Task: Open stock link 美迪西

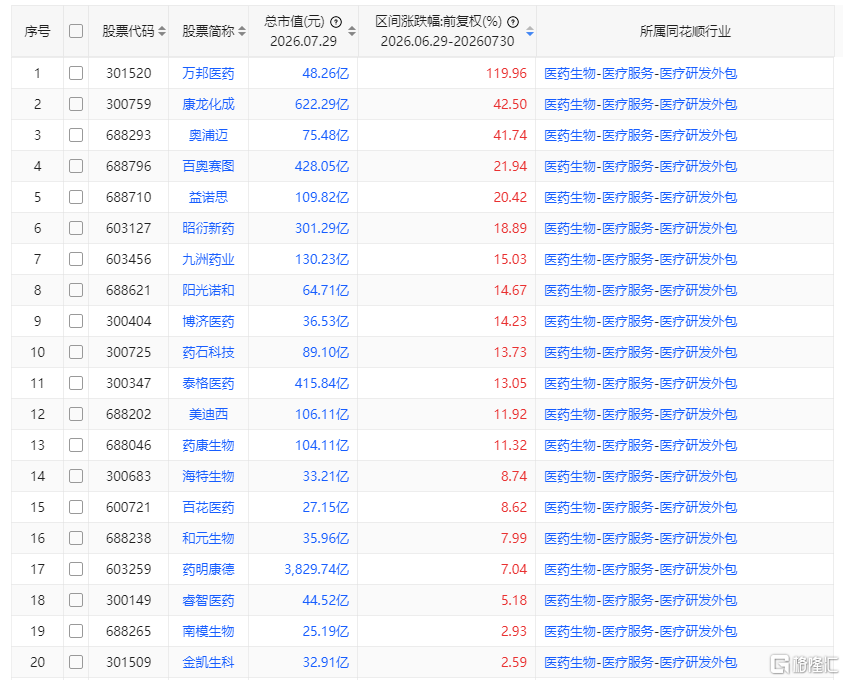Action: pyautogui.click(x=208, y=414)
